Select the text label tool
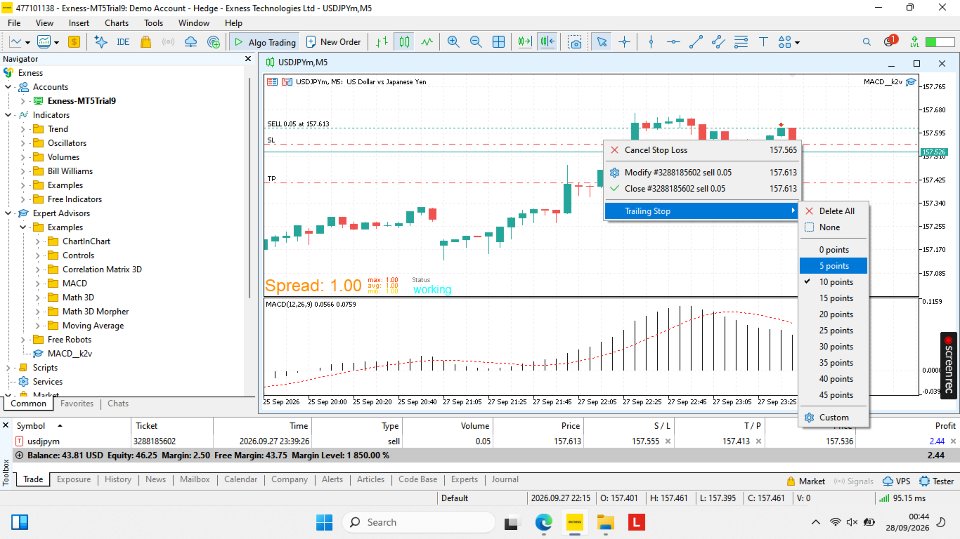The height and width of the screenshot is (539, 960). tap(763, 42)
